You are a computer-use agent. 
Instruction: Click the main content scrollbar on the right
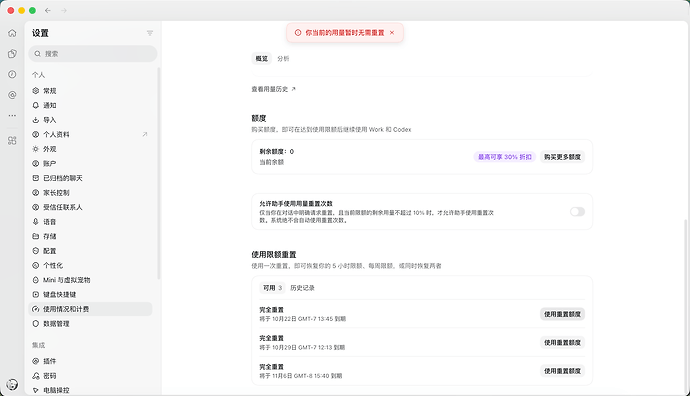coord(686,306)
